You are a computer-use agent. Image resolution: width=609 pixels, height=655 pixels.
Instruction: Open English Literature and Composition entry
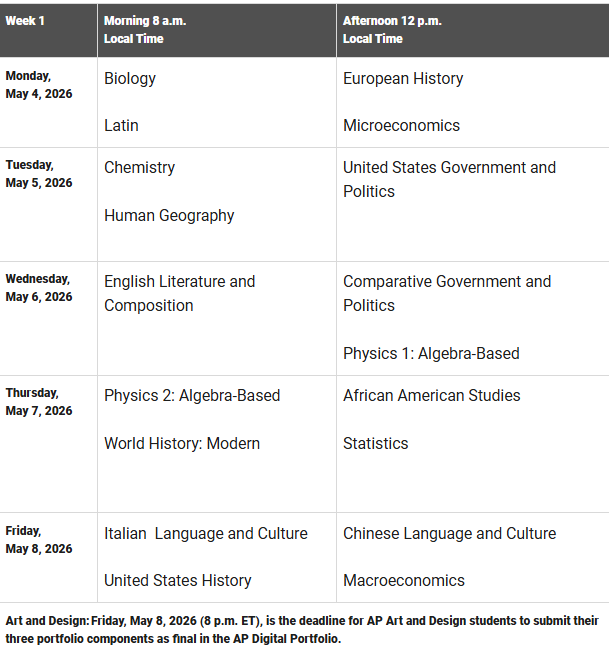point(179,293)
